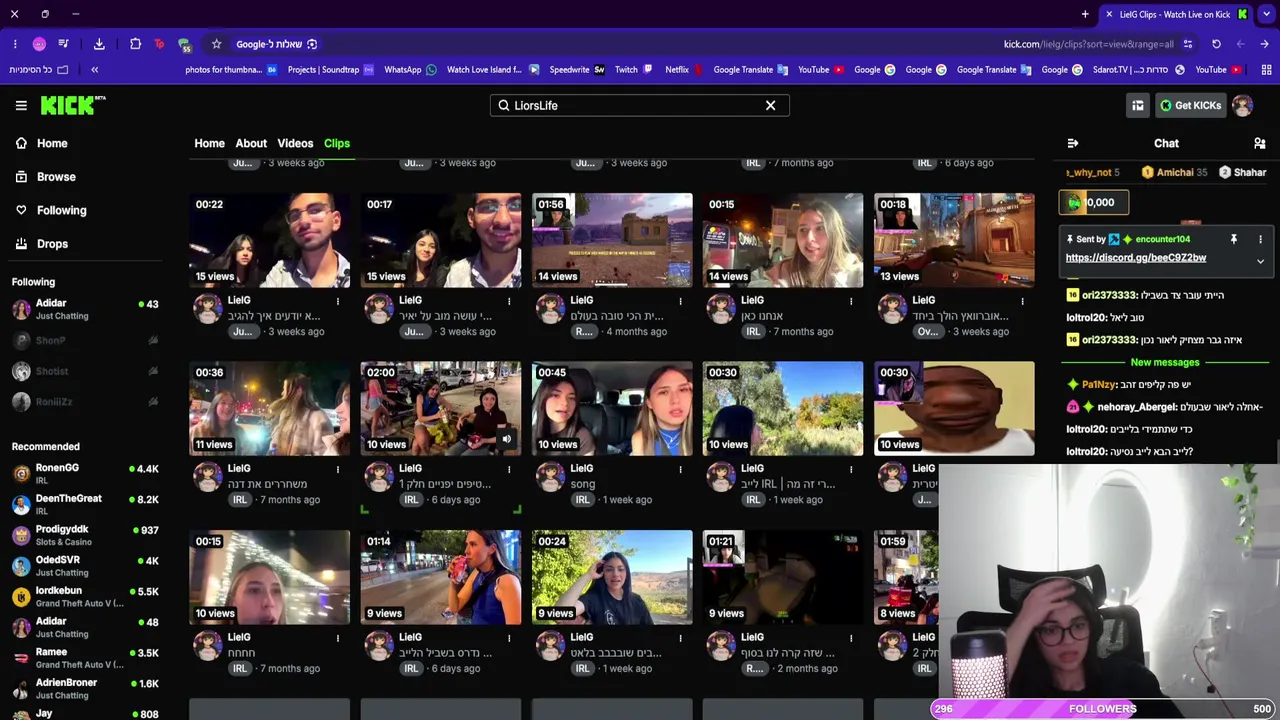This screenshot has height=720, width=1280.
Task: Open the 01:14 clip thumbnail, 9 views
Action: pos(441,577)
